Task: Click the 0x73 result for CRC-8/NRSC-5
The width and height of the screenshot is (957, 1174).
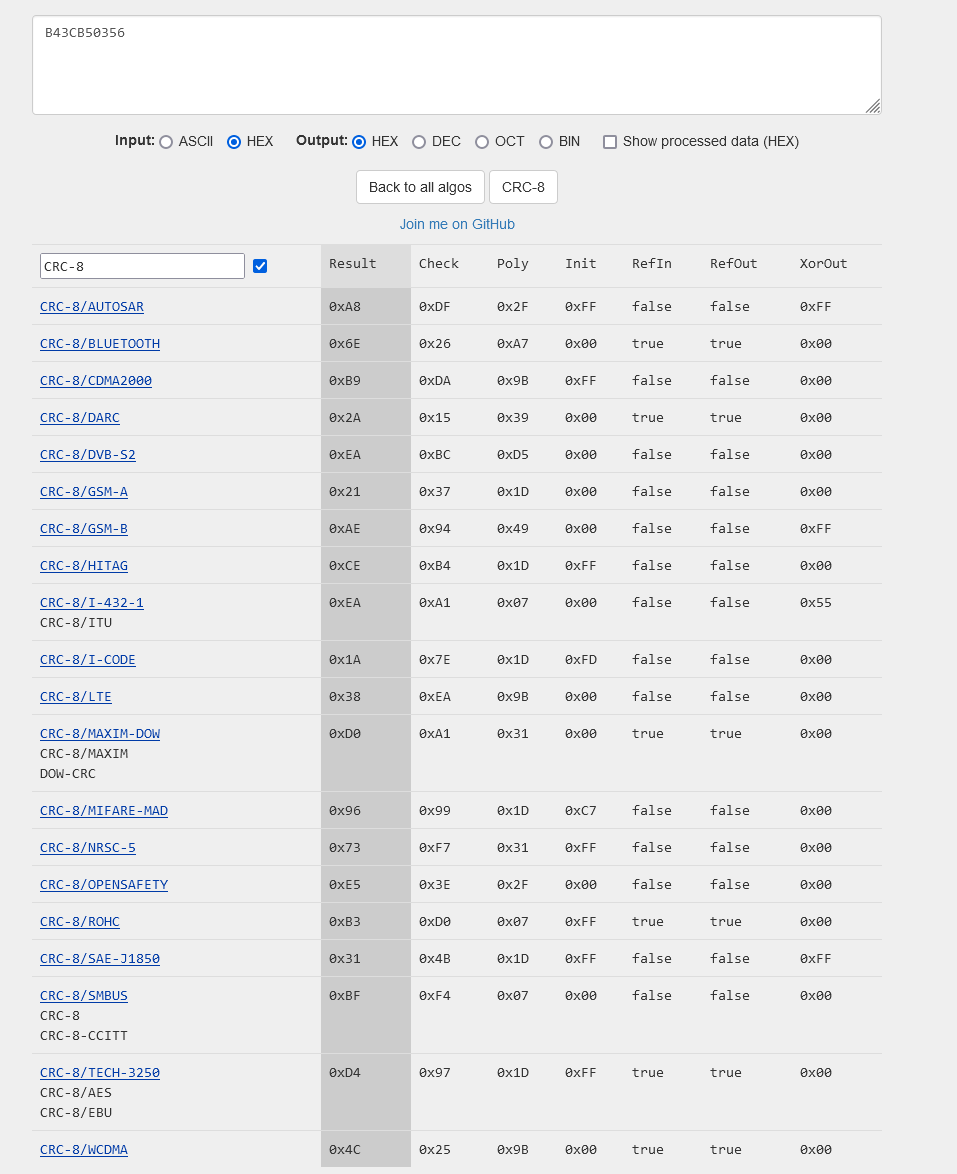Action: point(345,848)
